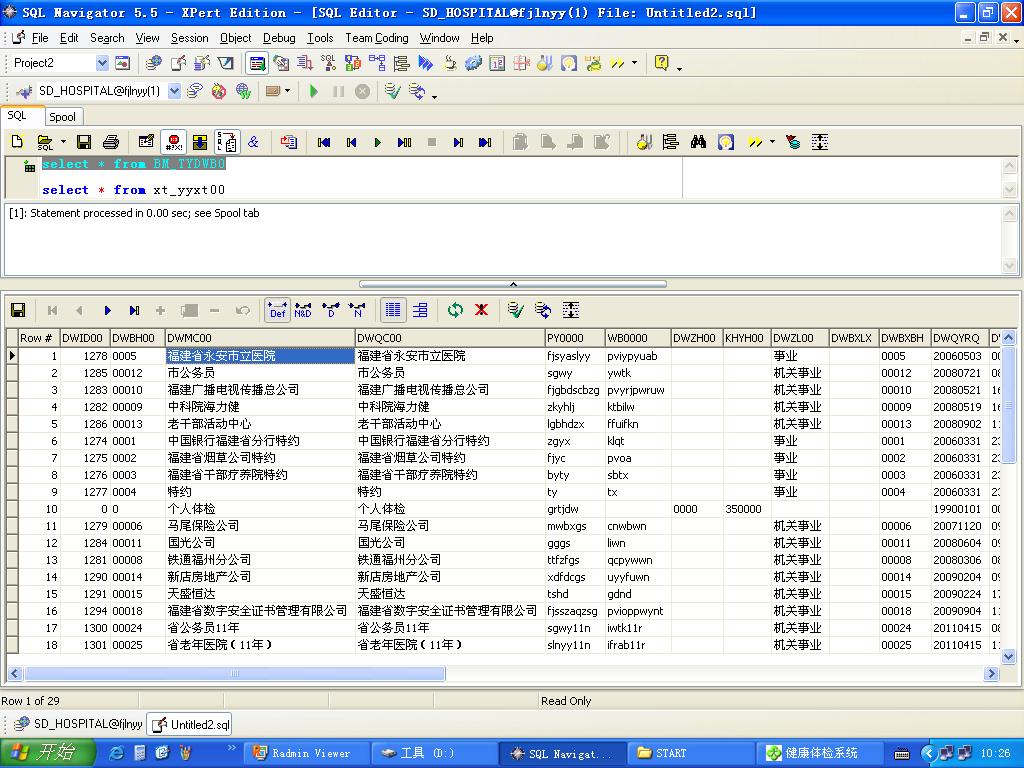Screen dimensions: 1024x768
Task: Click the results horizontal scrollbar thumb
Action: pyautogui.click(x=234, y=673)
